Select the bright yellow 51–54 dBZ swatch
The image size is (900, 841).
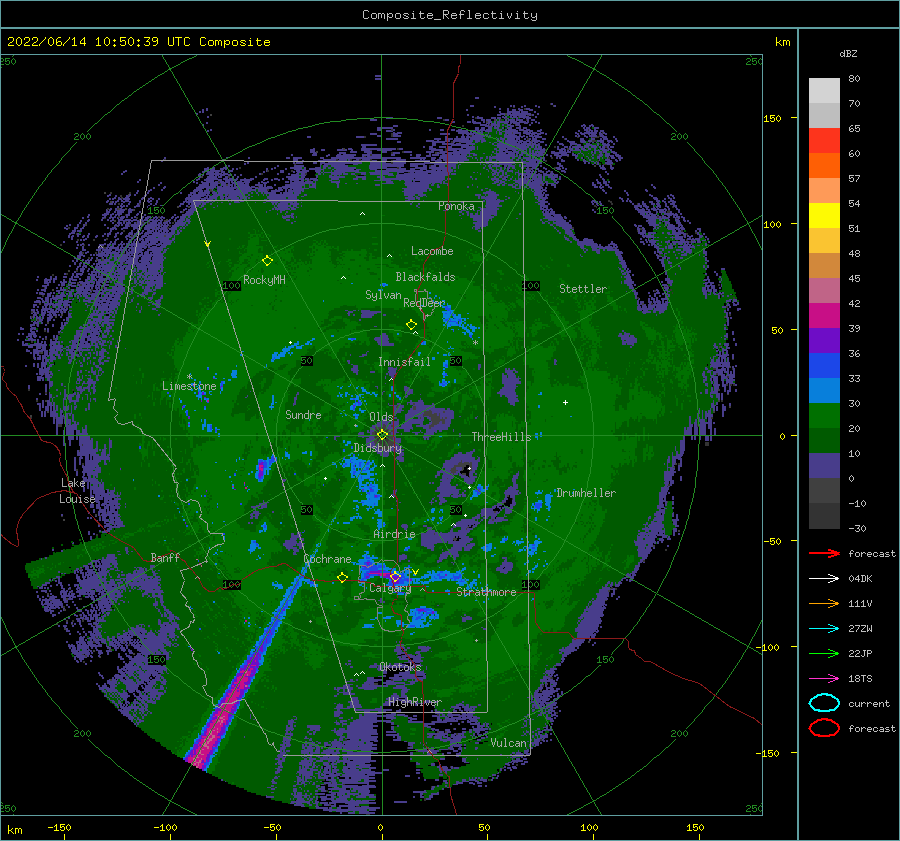coord(824,216)
